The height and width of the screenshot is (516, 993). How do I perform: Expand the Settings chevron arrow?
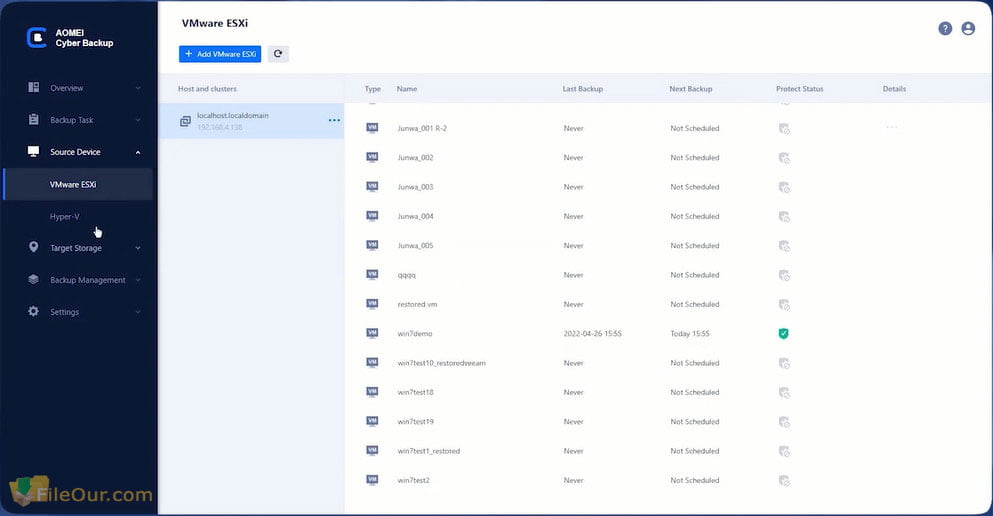(138, 311)
